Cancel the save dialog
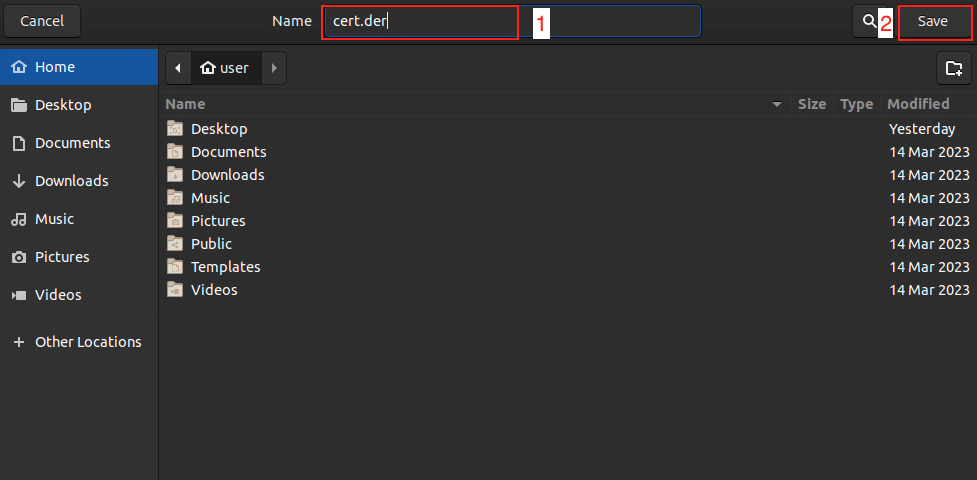 (x=41, y=21)
